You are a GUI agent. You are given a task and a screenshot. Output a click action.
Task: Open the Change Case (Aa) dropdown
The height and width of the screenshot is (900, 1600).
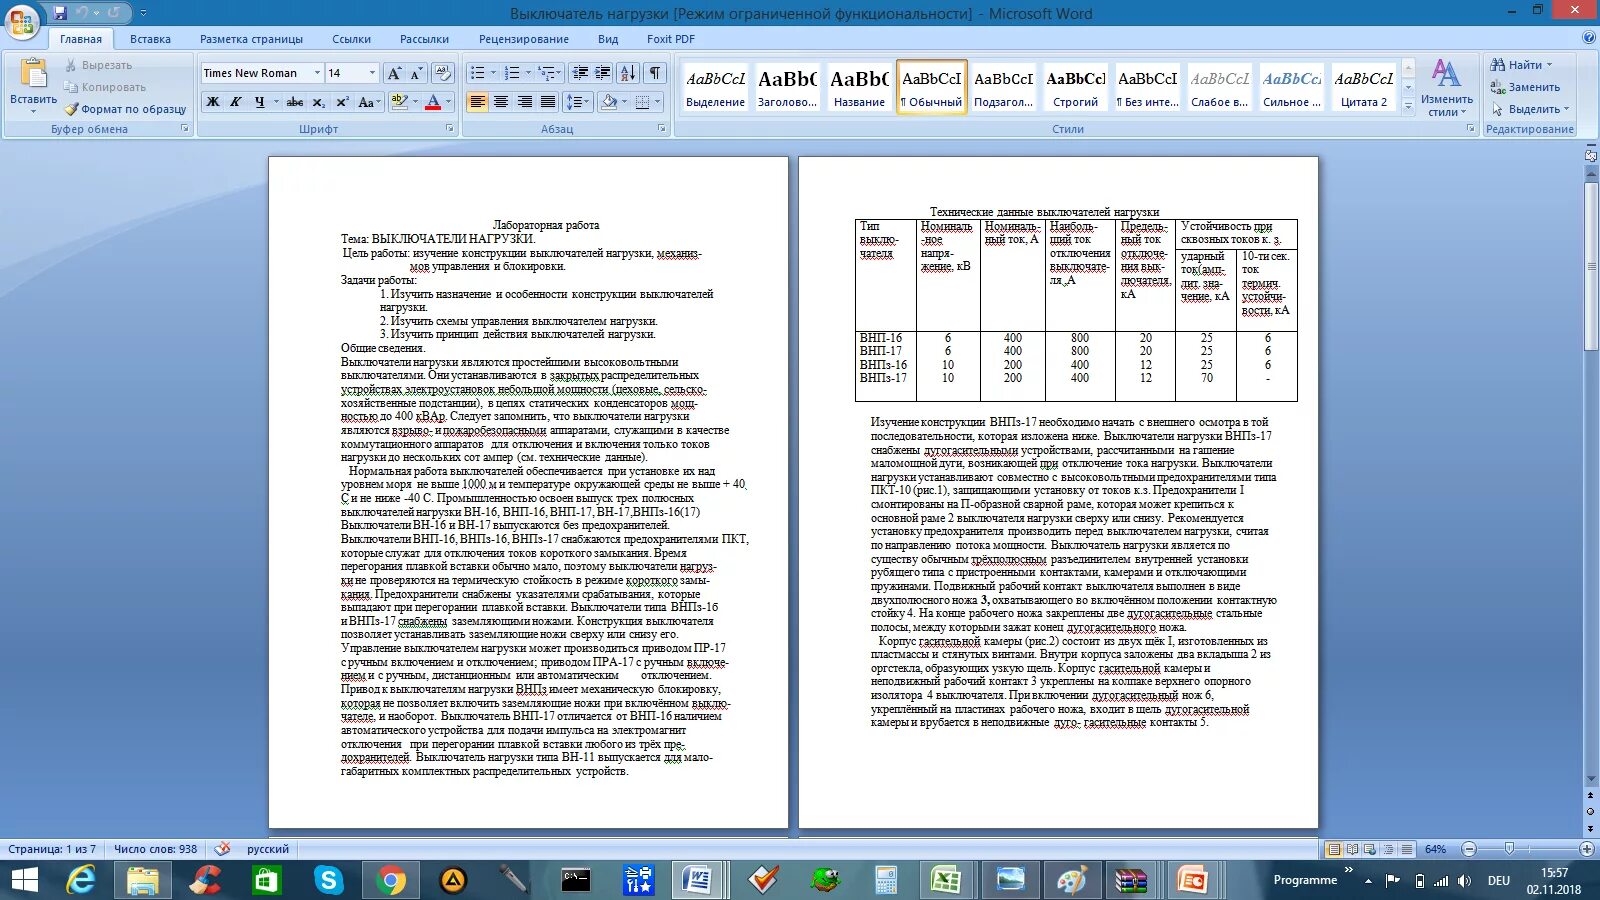(x=368, y=102)
